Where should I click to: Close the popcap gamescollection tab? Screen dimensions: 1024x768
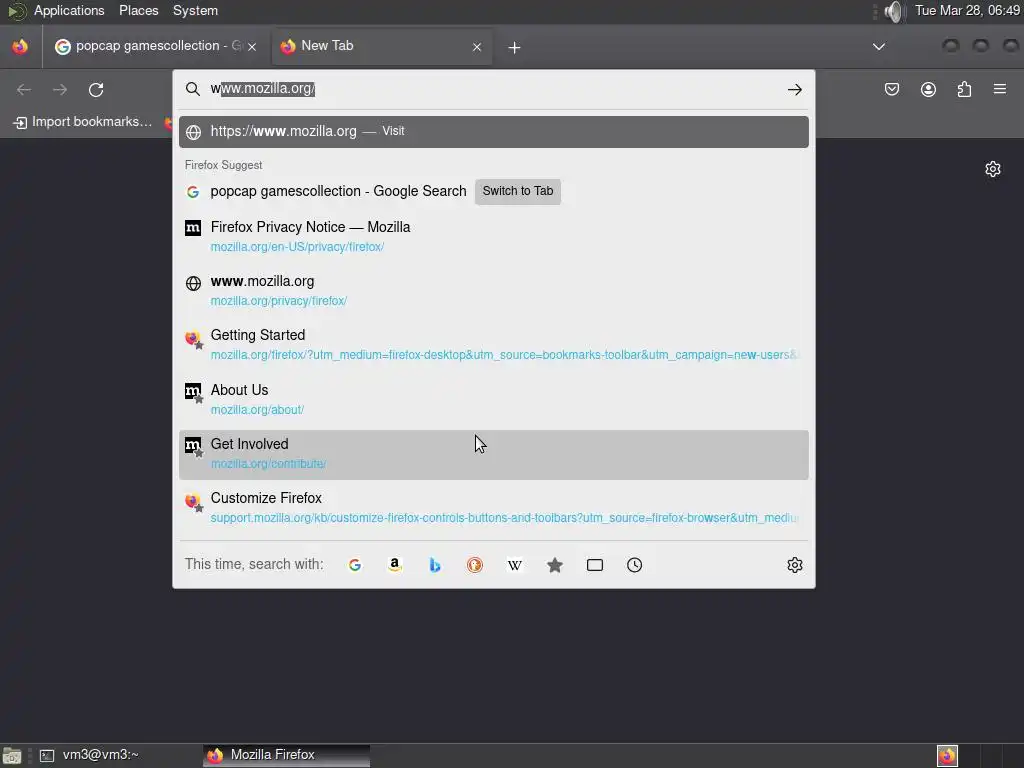click(252, 47)
